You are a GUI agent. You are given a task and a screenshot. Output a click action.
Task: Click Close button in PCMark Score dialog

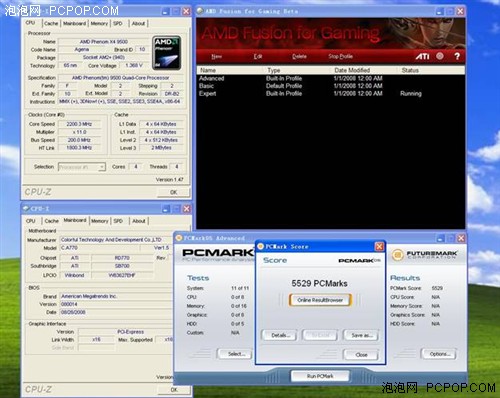[x=361, y=355]
